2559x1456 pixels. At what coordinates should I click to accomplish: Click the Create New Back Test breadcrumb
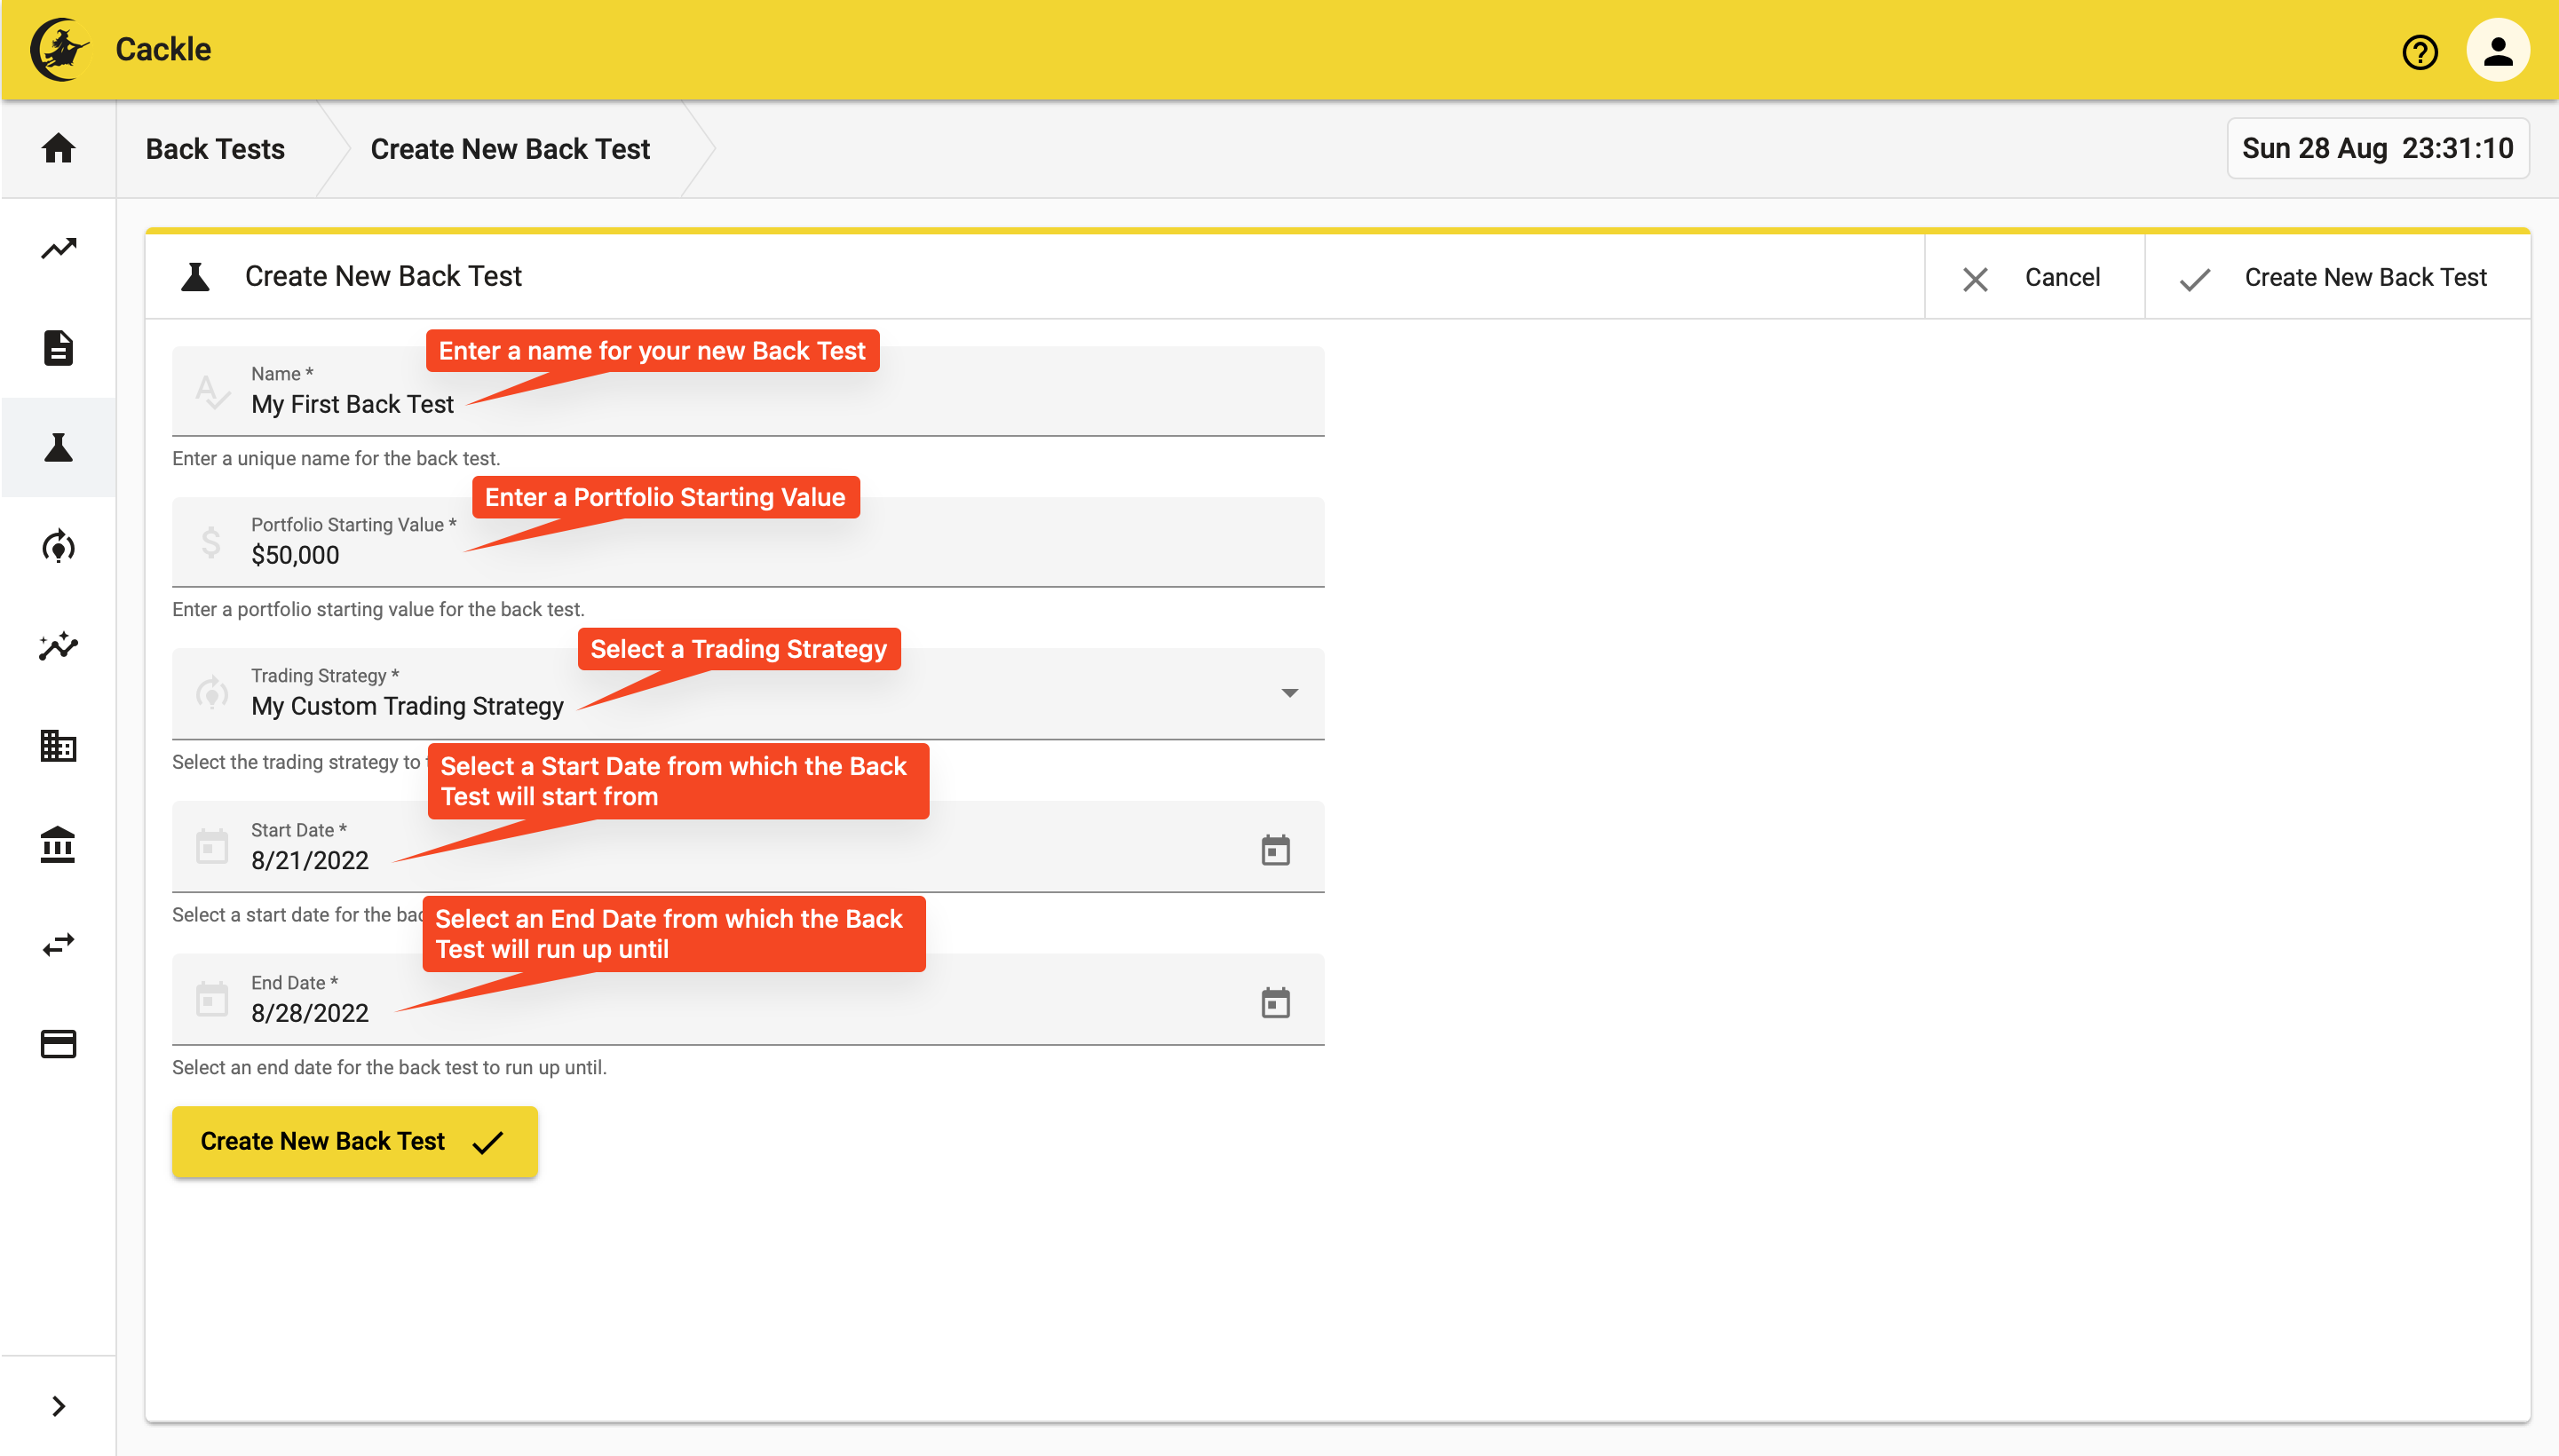[x=510, y=149]
